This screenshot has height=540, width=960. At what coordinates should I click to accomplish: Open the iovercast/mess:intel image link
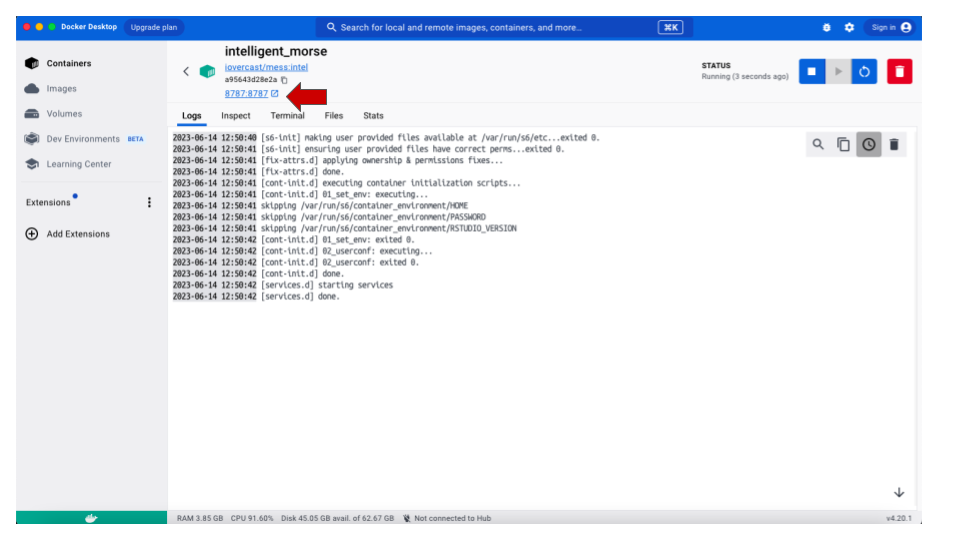pyautogui.click(x=266, y=67)
